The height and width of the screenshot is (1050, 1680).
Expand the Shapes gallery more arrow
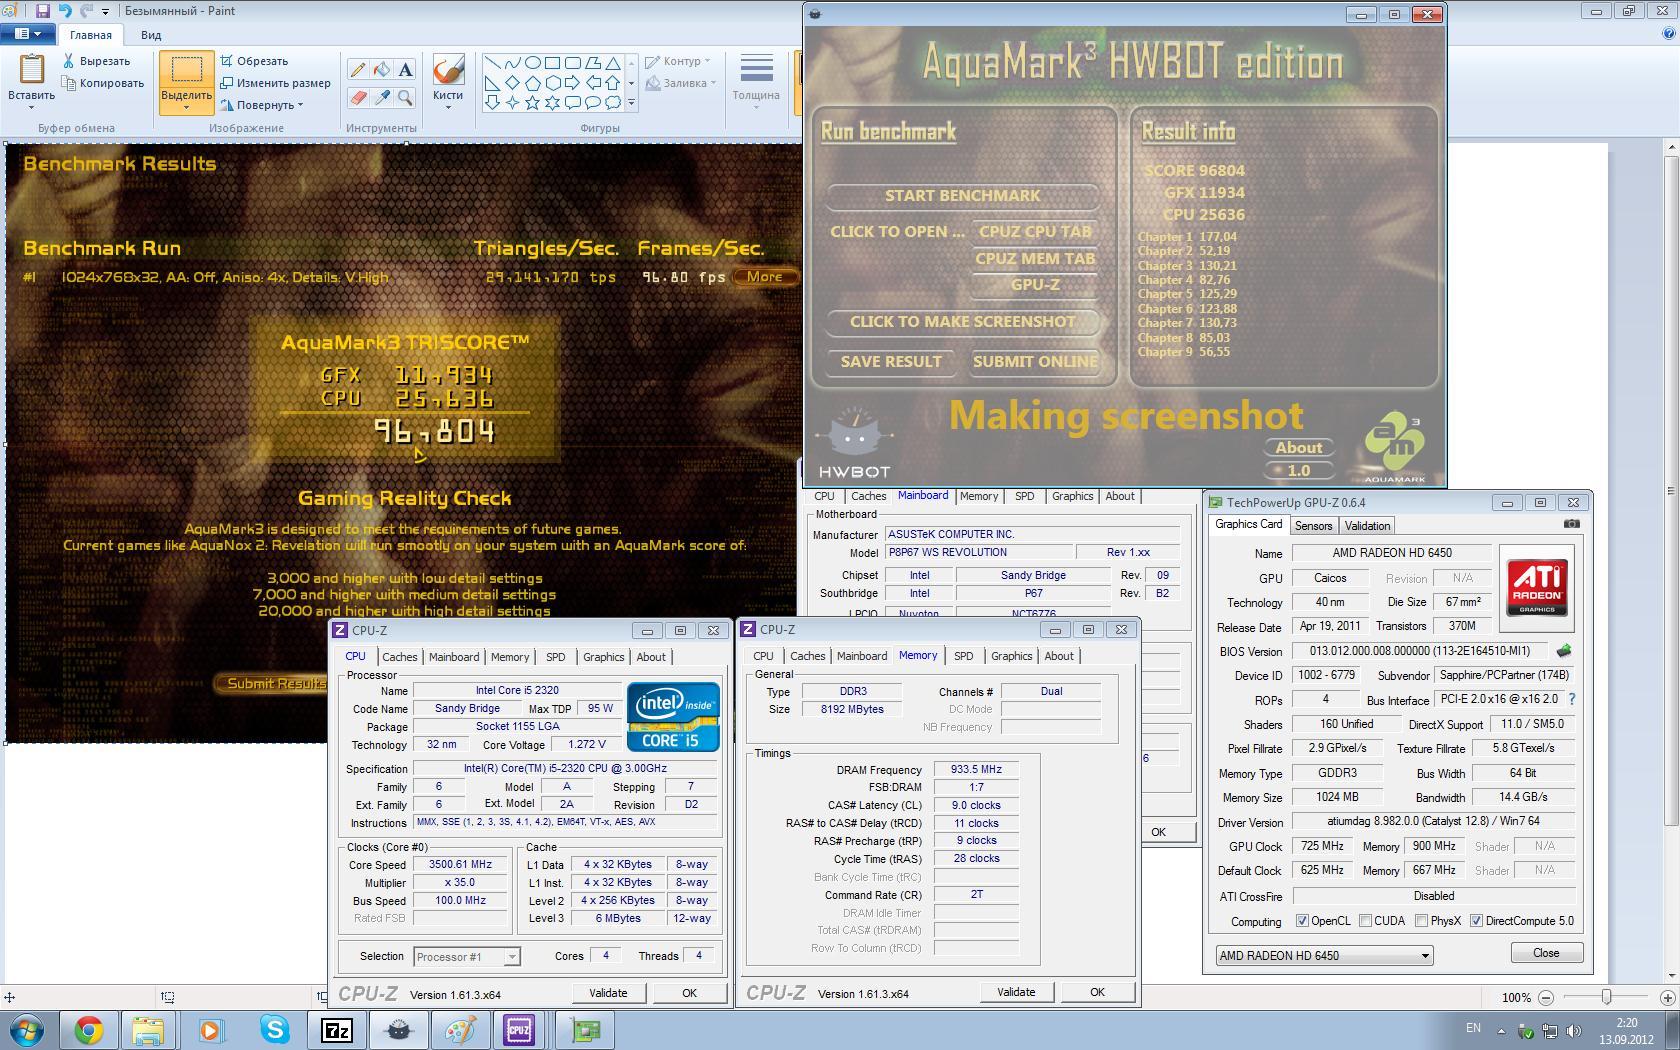tap(631, 102)
